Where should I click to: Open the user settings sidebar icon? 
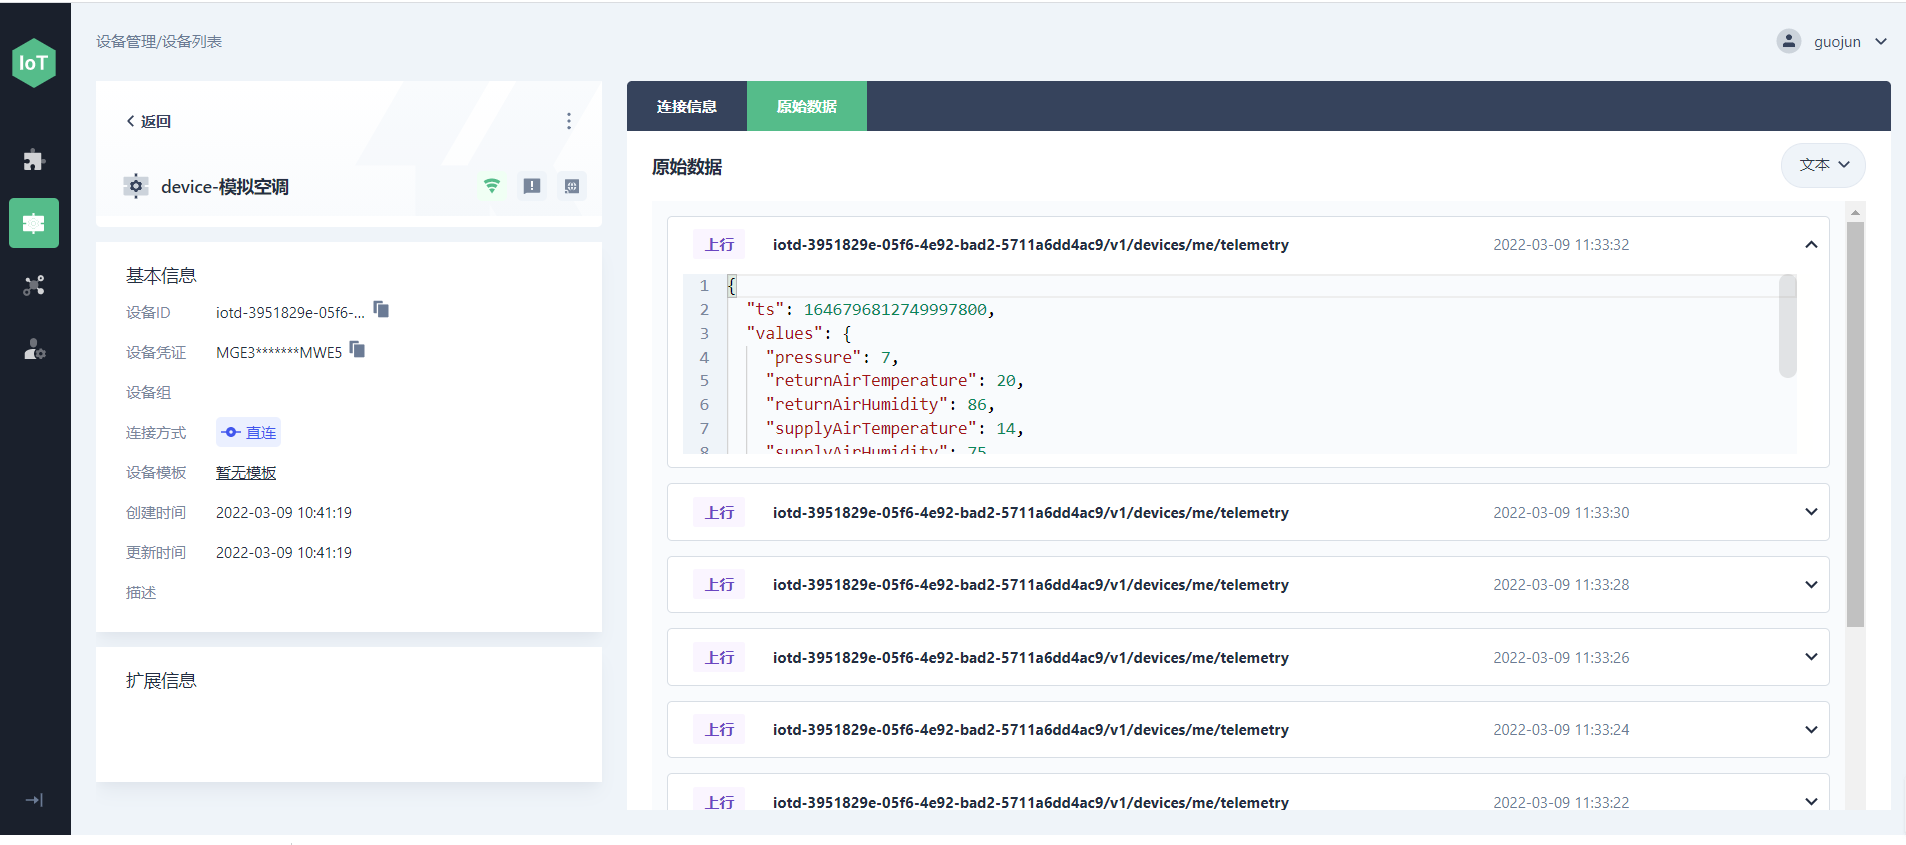coord(34,349)
